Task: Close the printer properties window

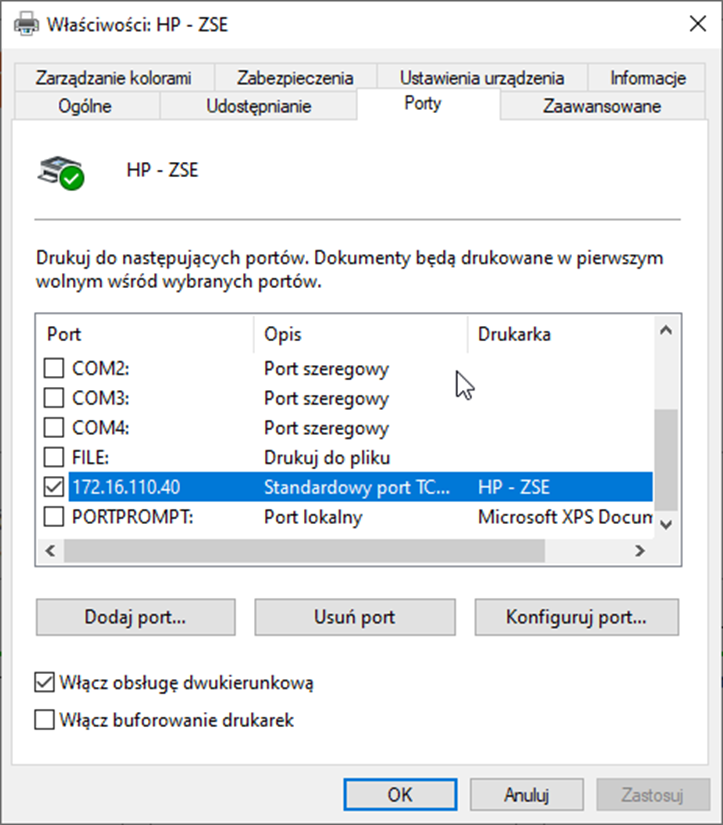Action: point(694,23)
